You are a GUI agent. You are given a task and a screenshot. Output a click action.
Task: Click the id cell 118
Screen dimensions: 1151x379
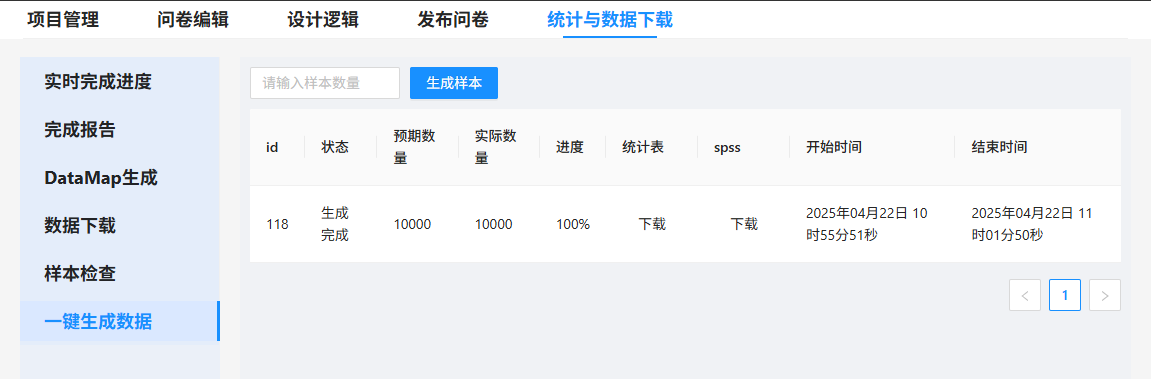click(x=277, y=224)
